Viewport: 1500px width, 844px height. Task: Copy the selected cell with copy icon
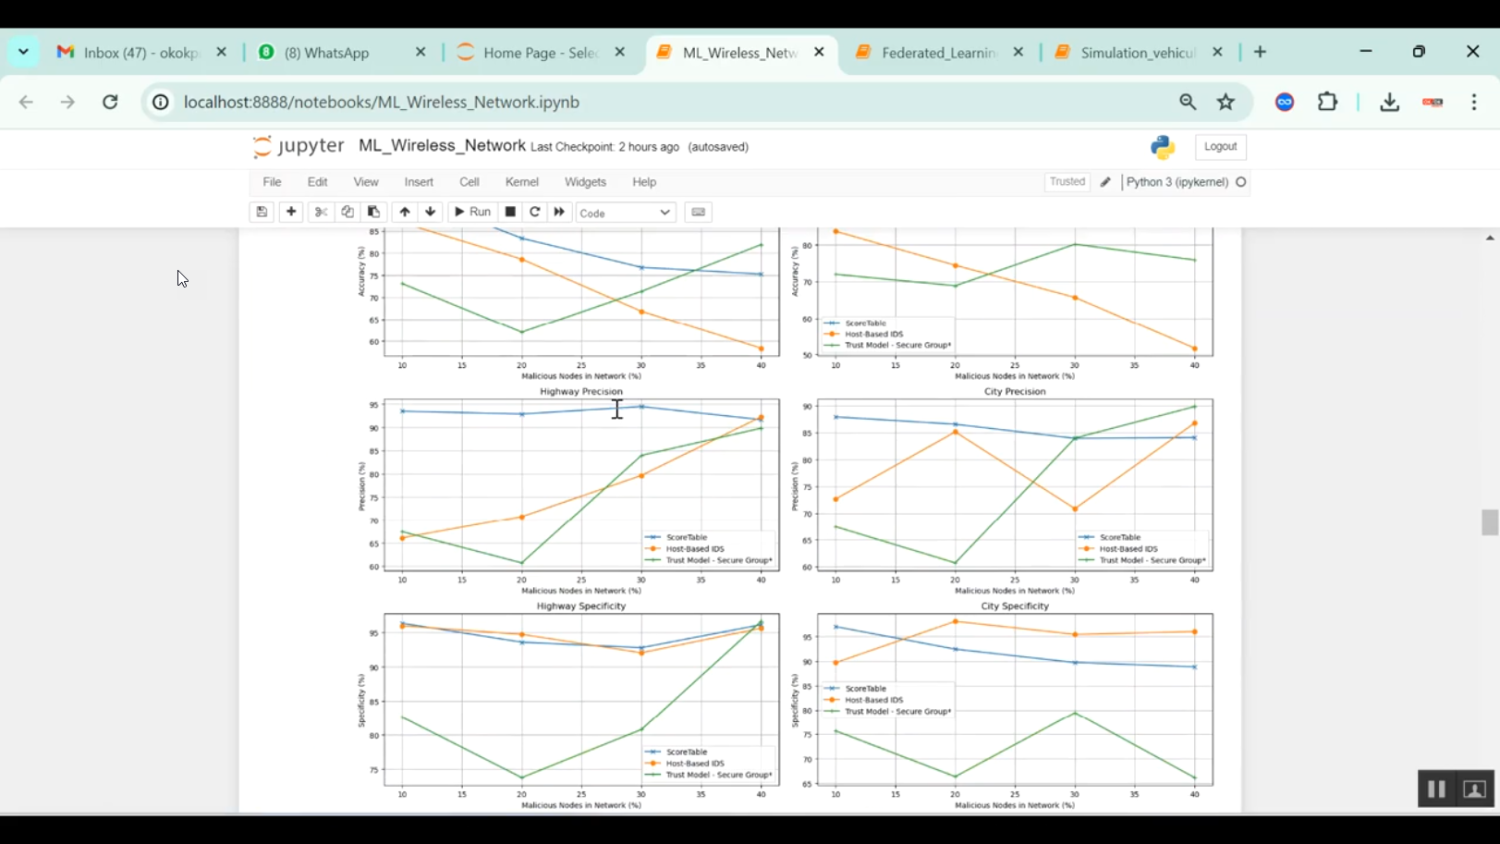(x=347, y=211)
